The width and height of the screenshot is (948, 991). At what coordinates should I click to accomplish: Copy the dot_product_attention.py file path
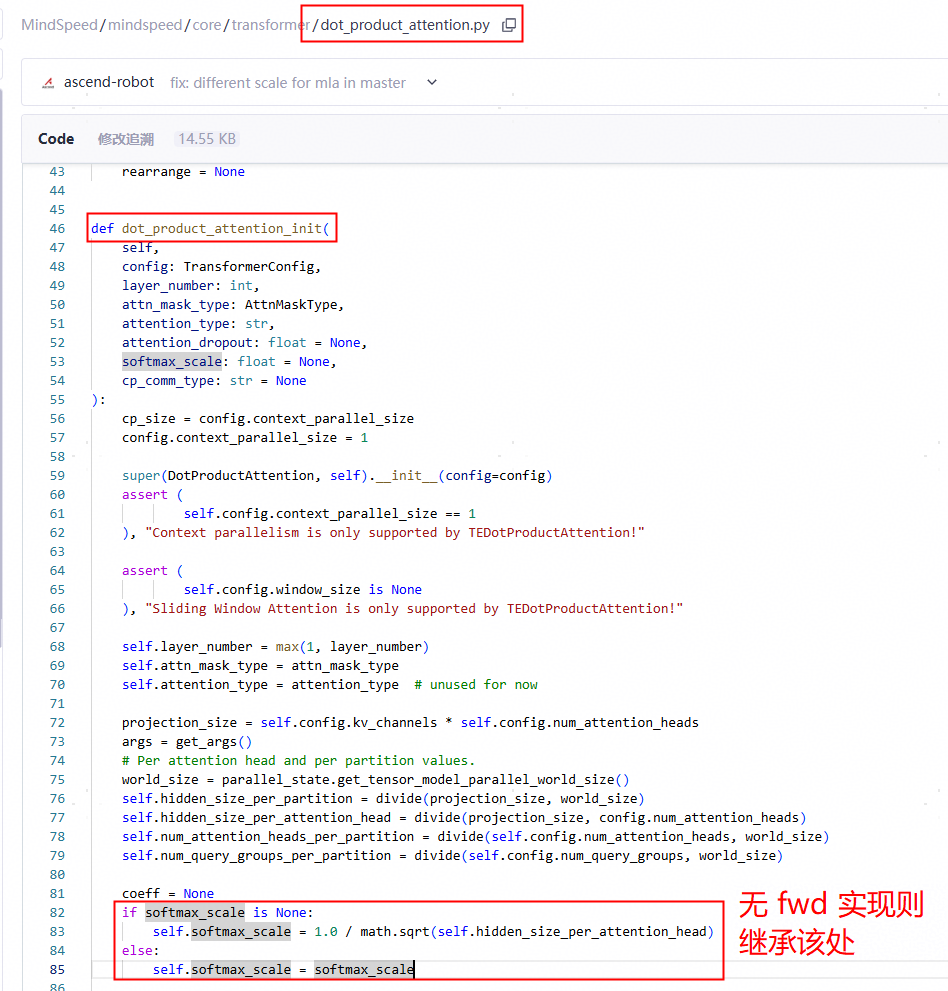509,25
